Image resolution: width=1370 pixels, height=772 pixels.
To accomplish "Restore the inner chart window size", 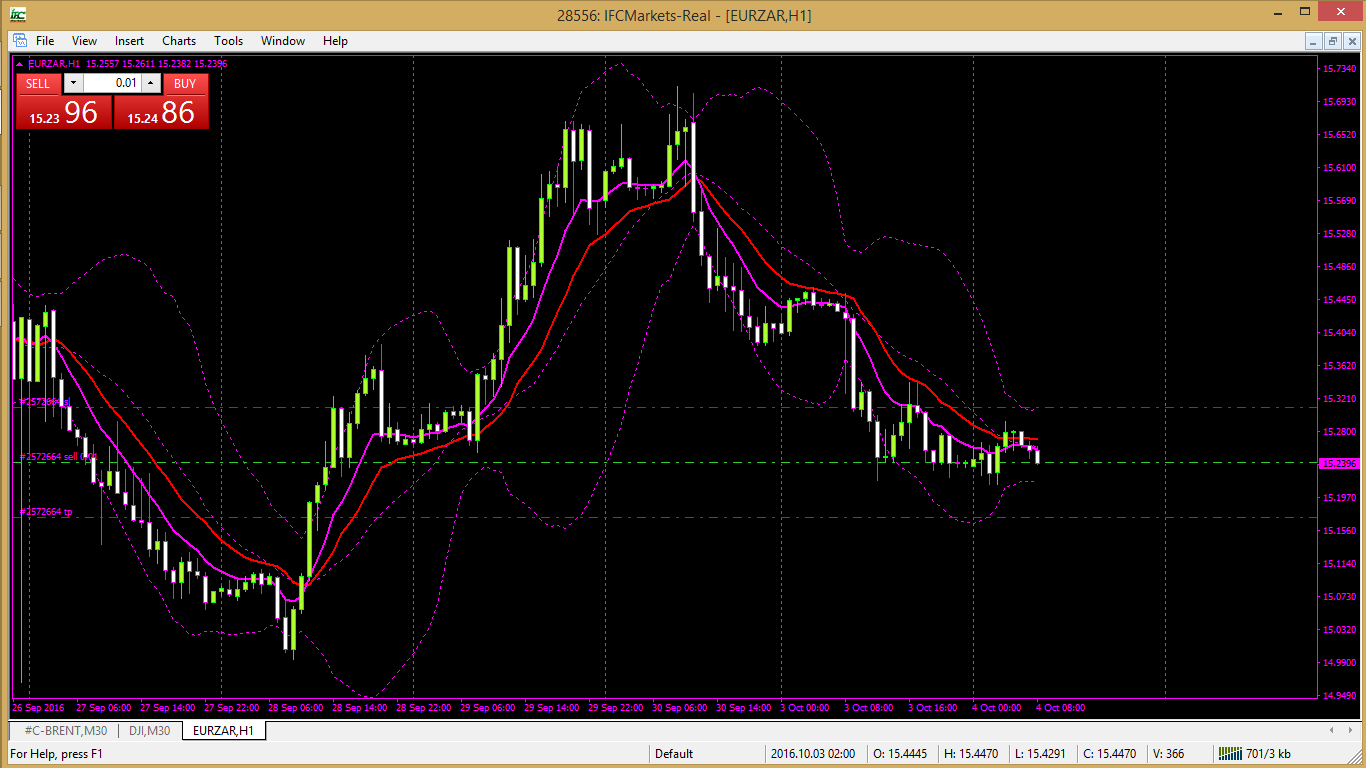I will coord(1332,41).
